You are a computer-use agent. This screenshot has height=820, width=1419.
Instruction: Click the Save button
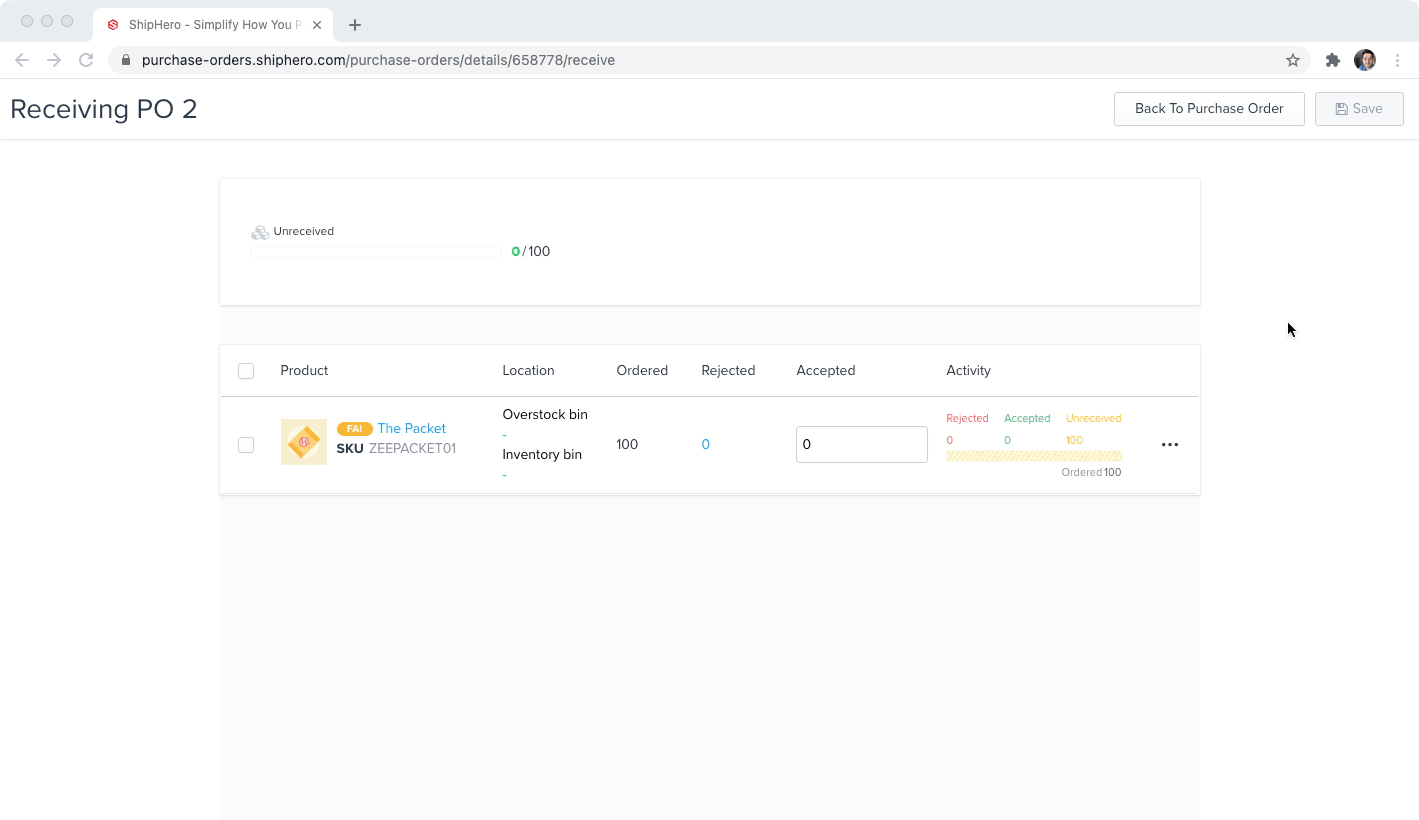pos(1359,109)
